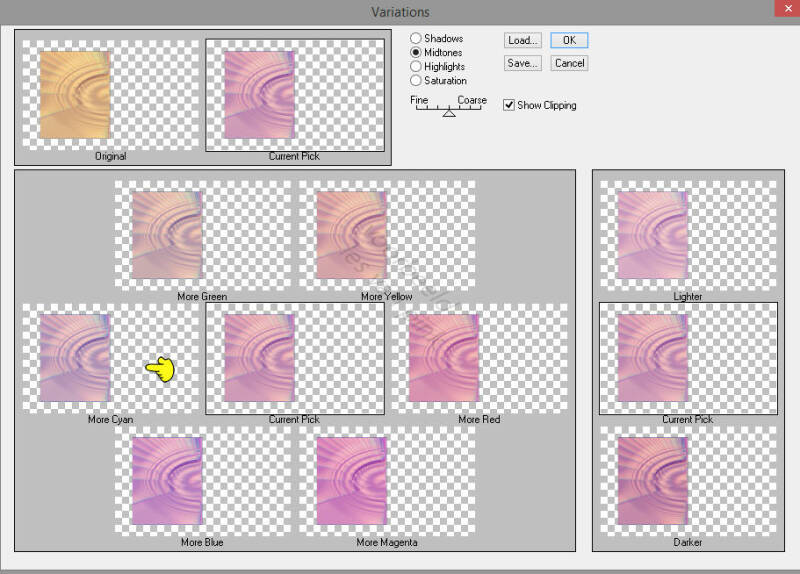Screen dimensions: 800x574
Task: Cancel the Variations dialog
Action: click(x=569, y=63)
